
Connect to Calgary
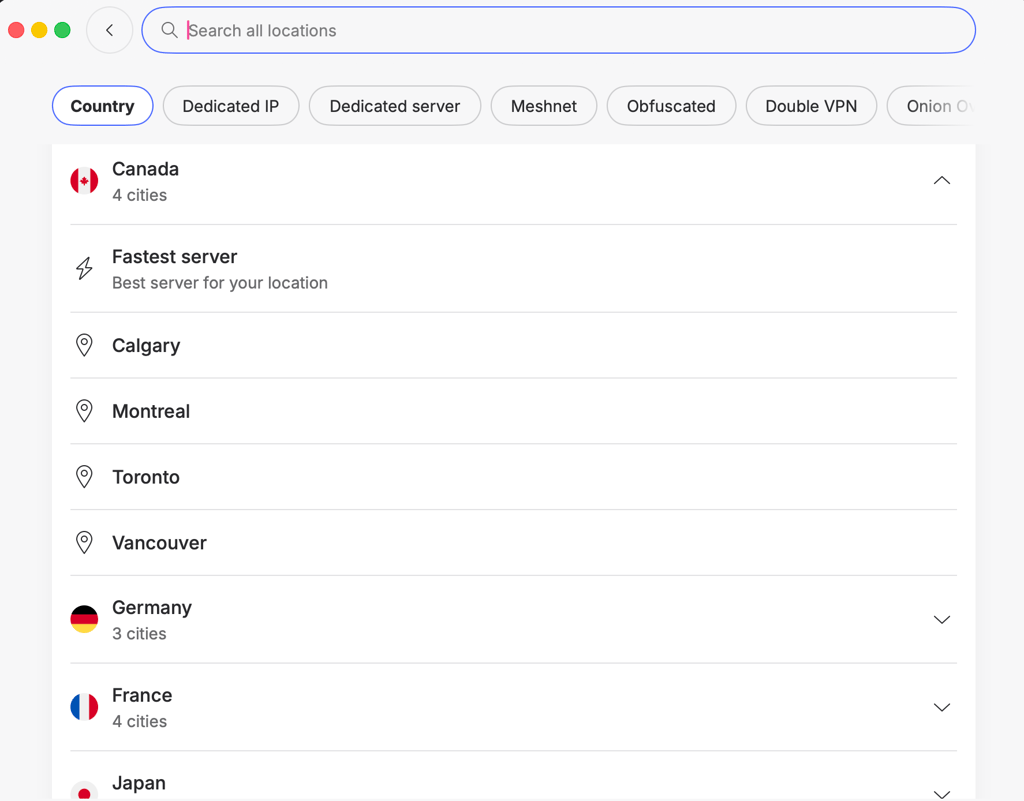(513, 345)
